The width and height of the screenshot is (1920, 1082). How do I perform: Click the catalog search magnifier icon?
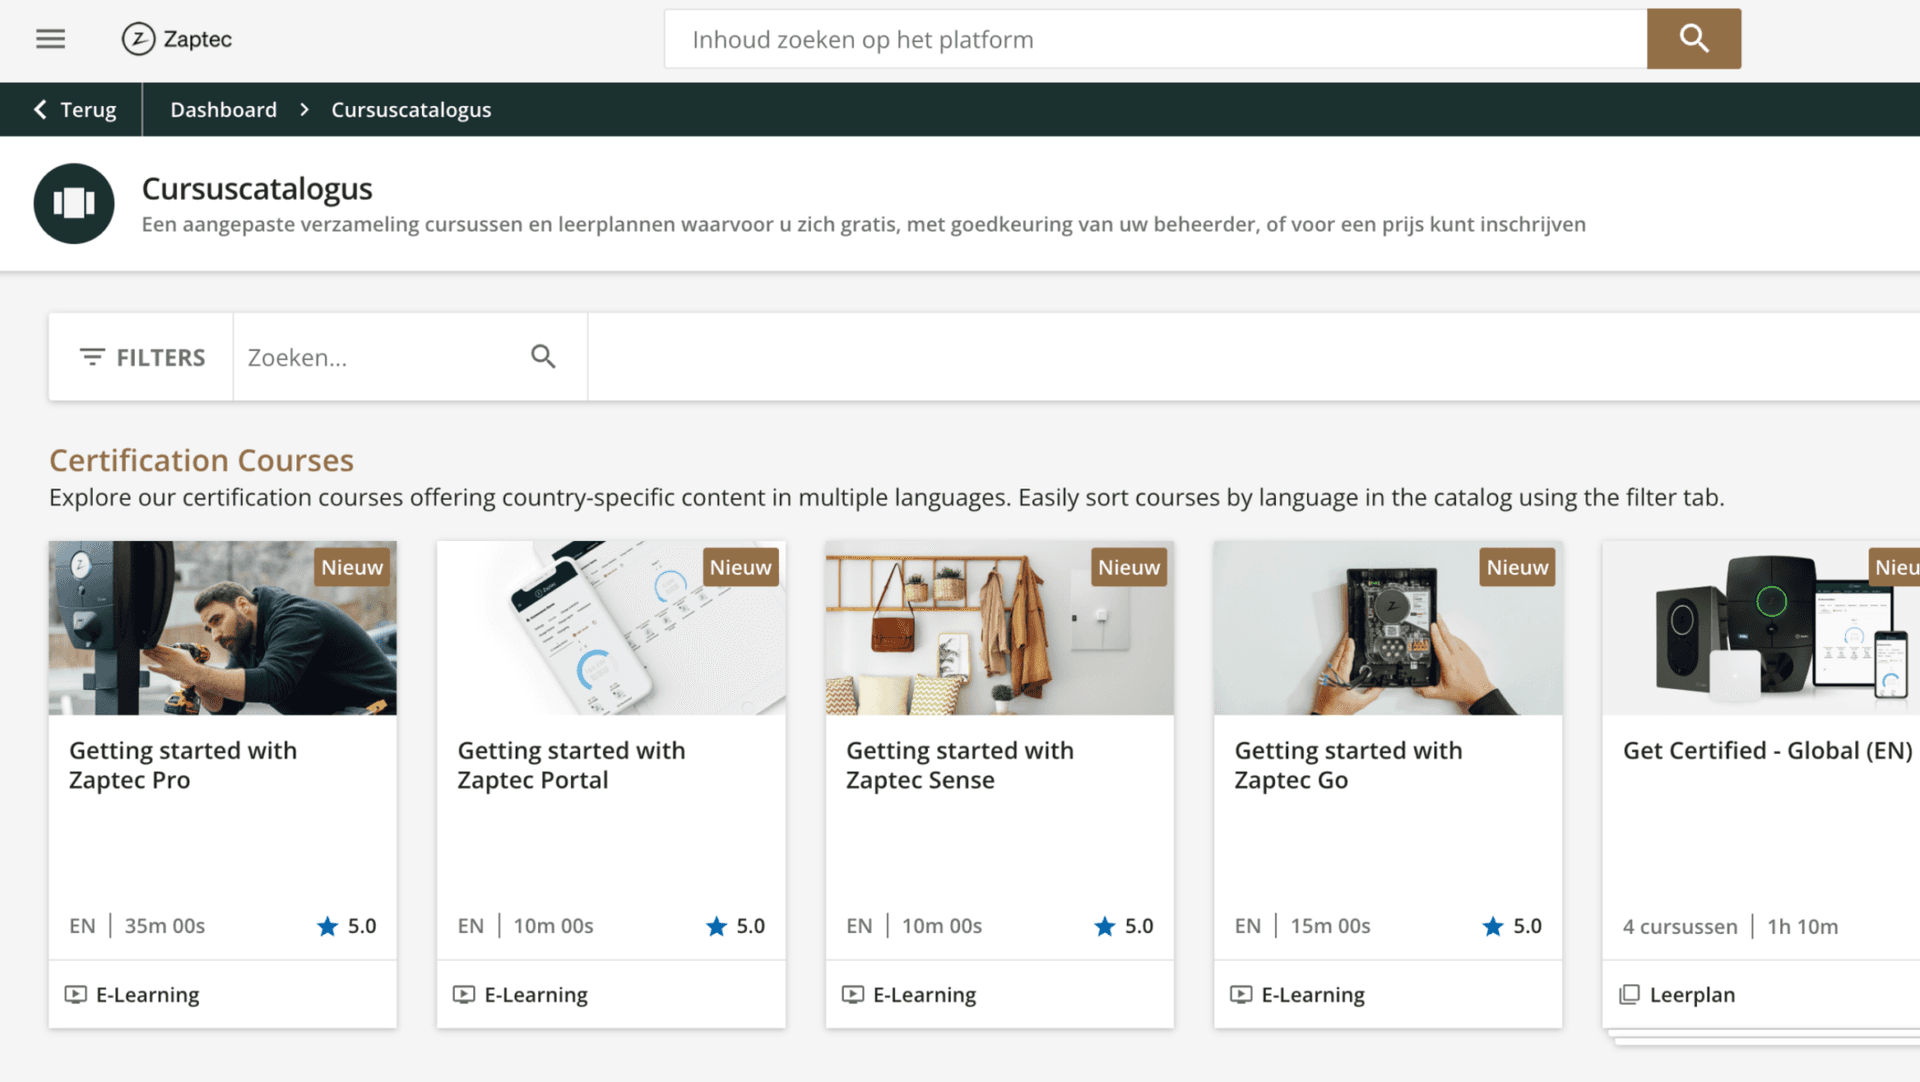543,356
